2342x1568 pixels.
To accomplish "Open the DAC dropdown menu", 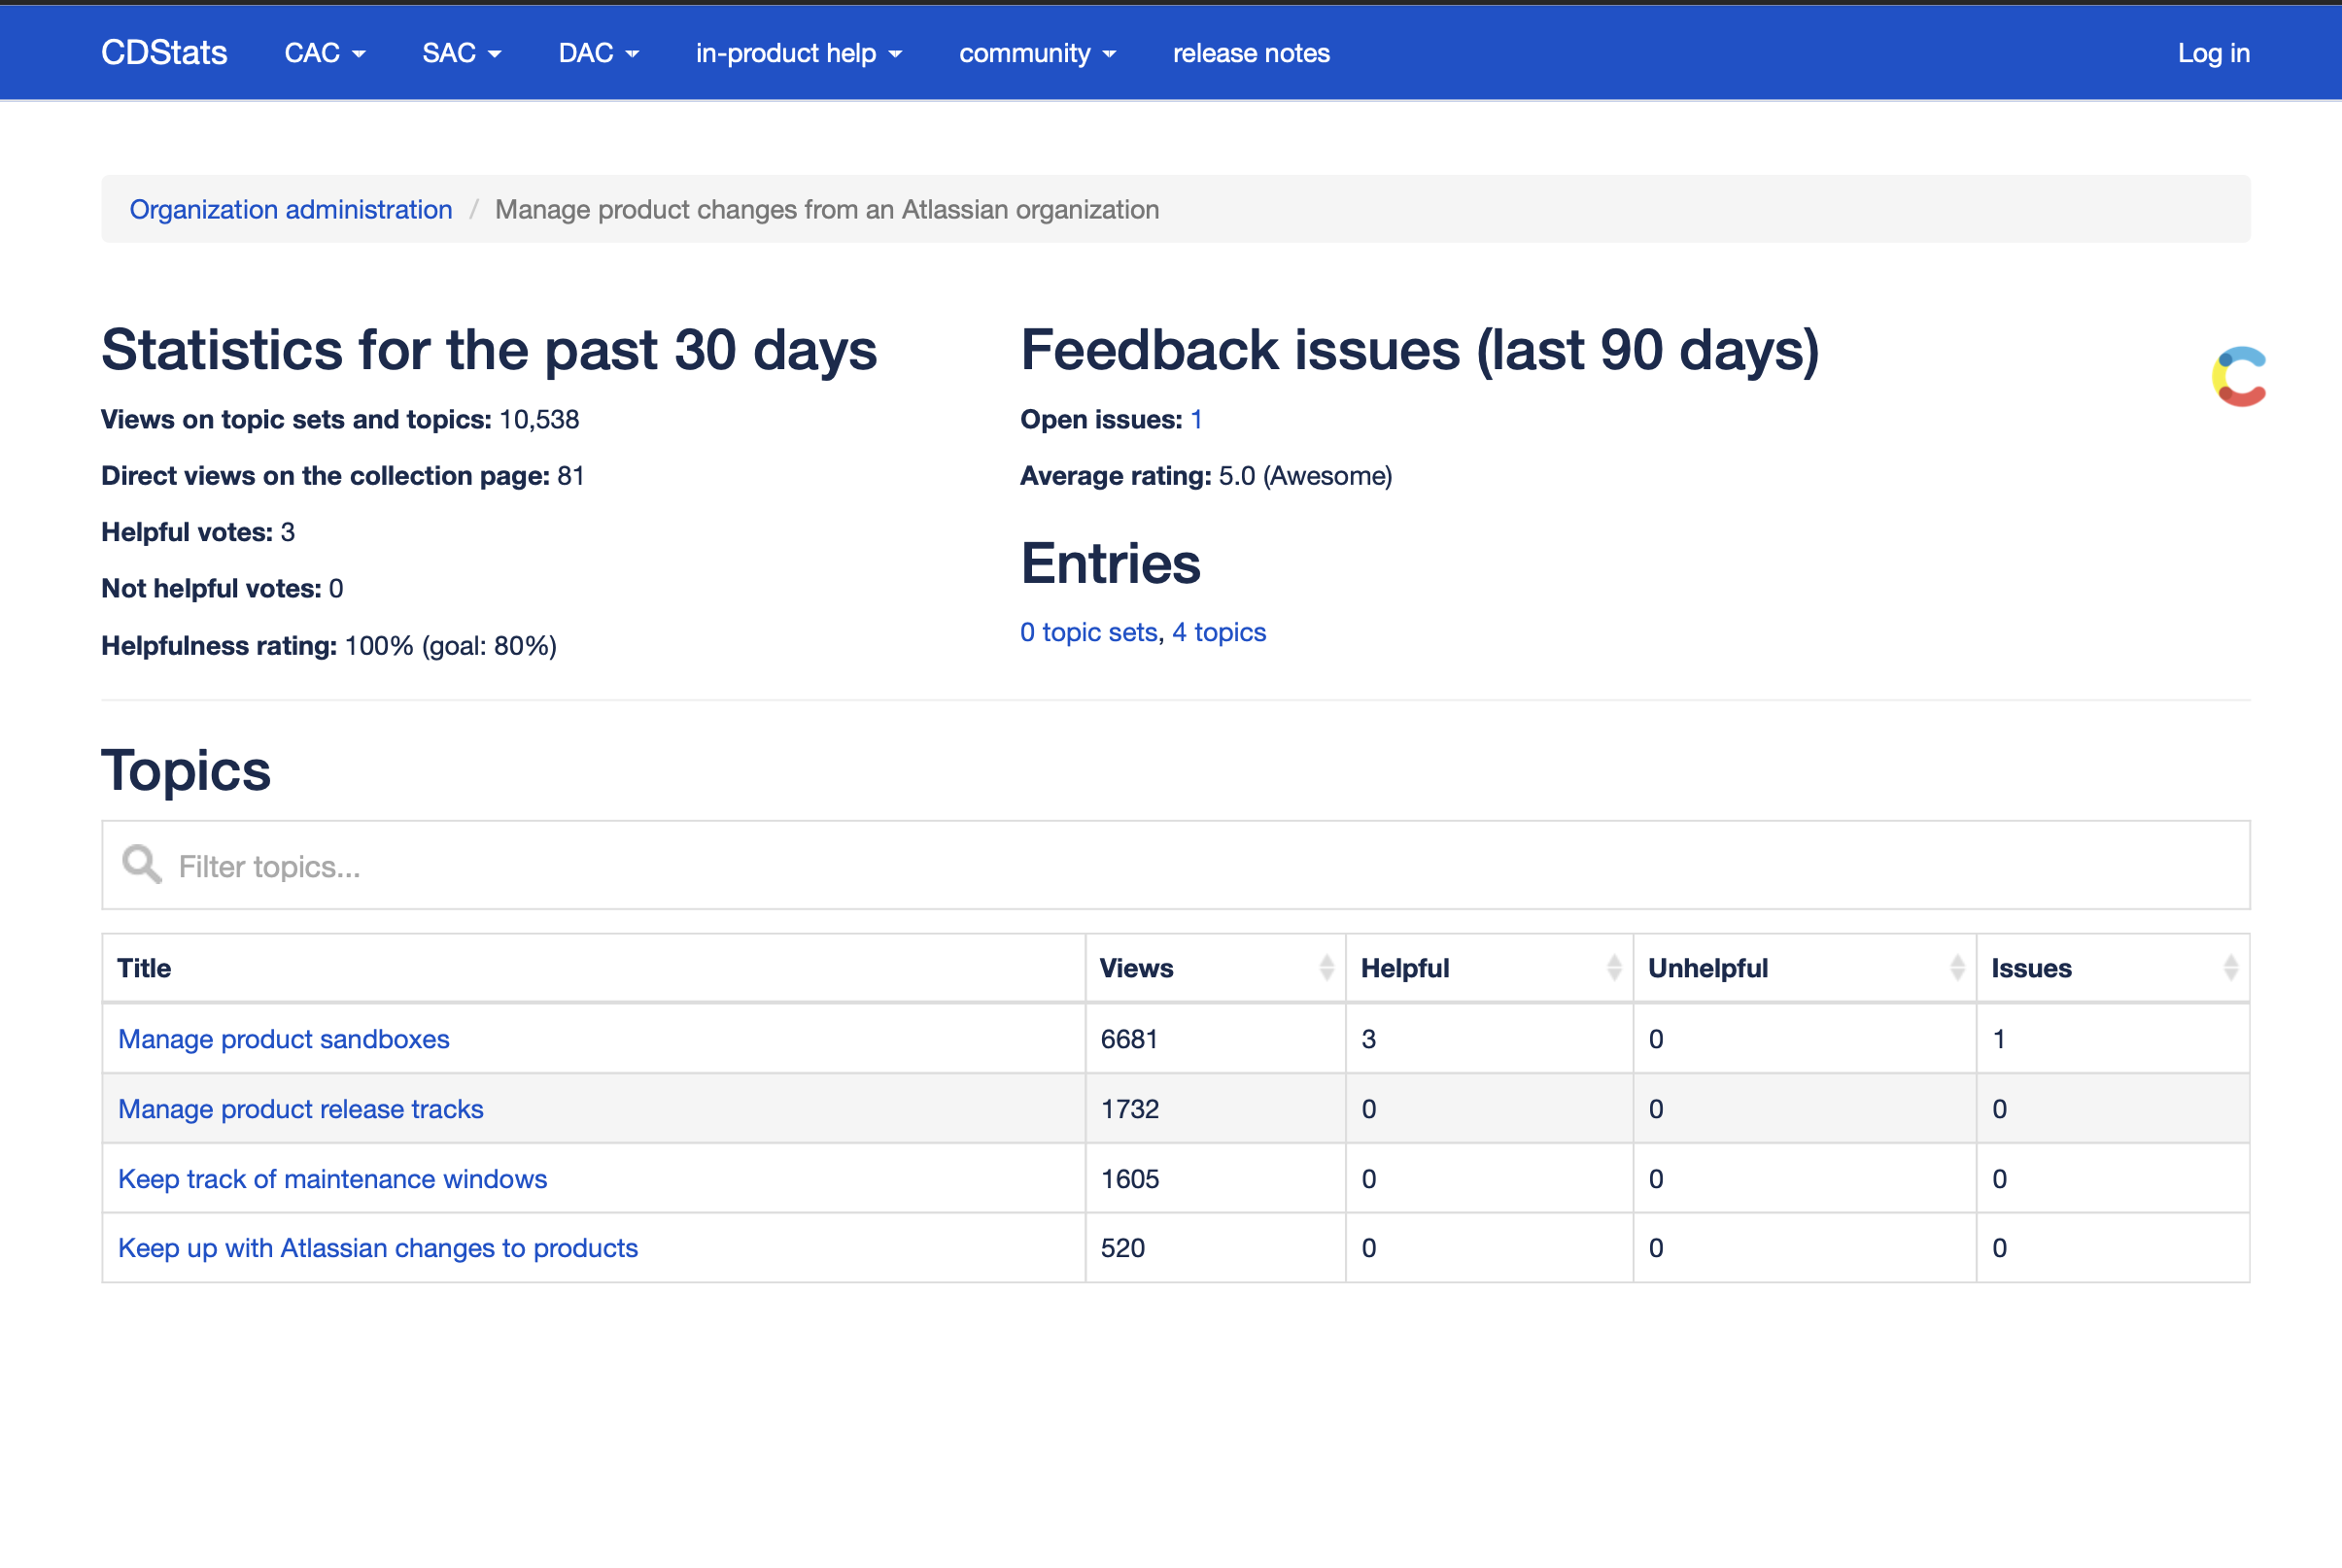I will (x=598, y=53).
